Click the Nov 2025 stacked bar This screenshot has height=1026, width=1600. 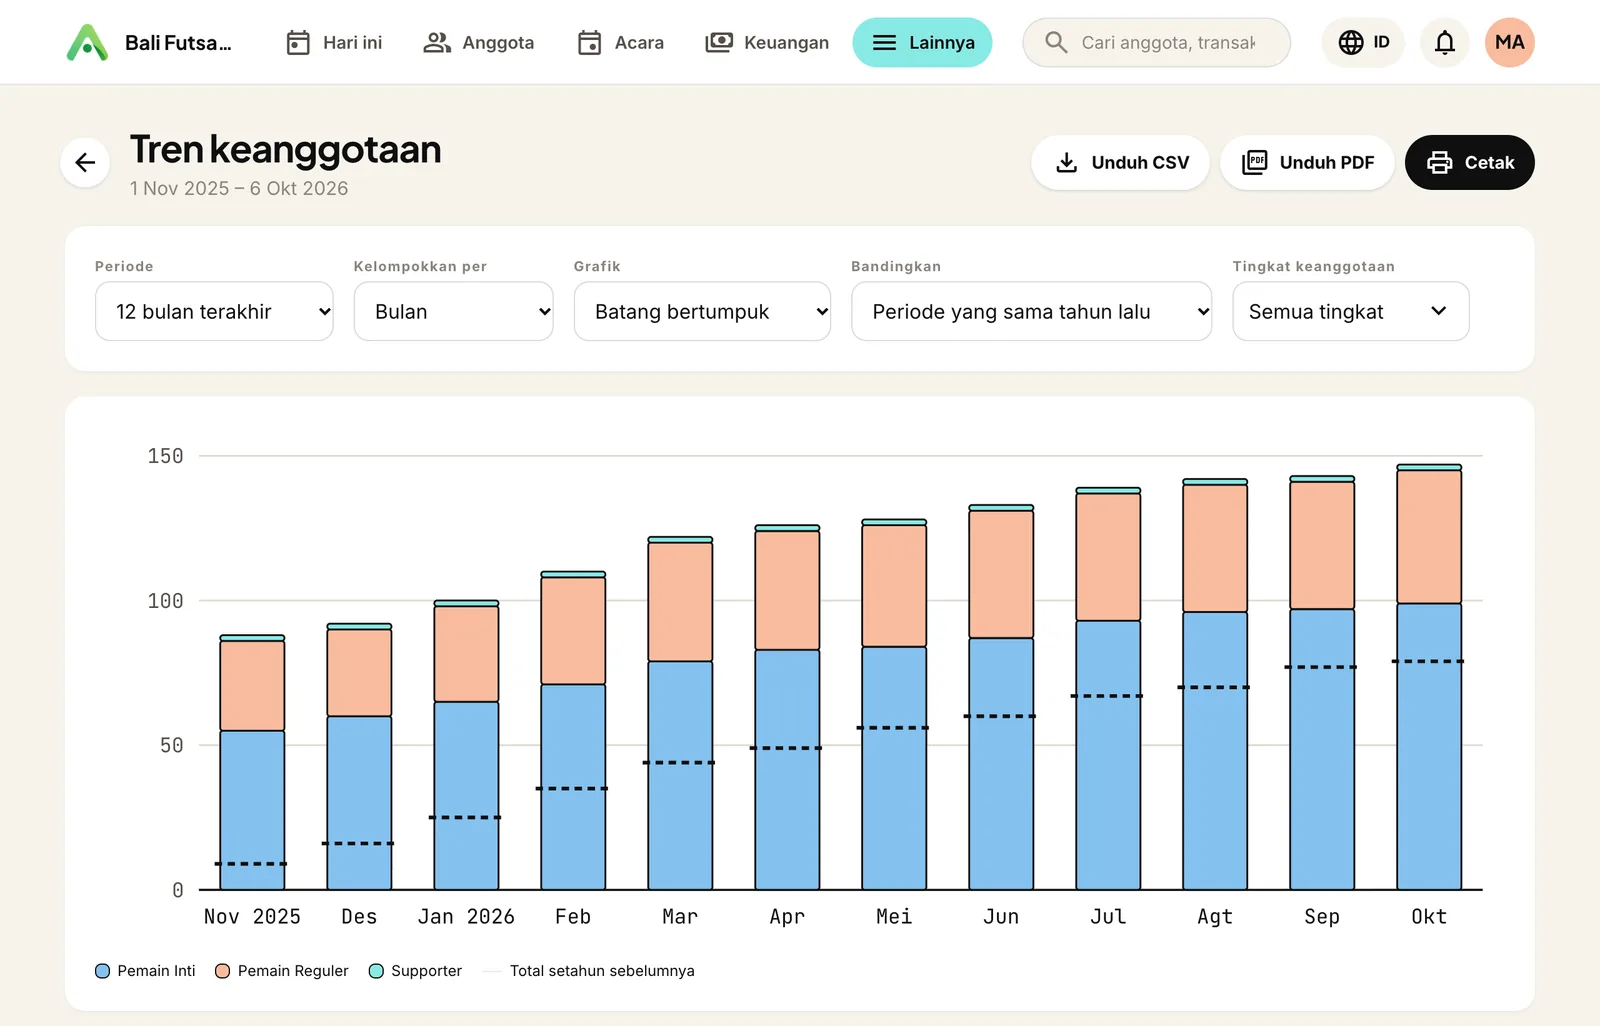[252, 763]
